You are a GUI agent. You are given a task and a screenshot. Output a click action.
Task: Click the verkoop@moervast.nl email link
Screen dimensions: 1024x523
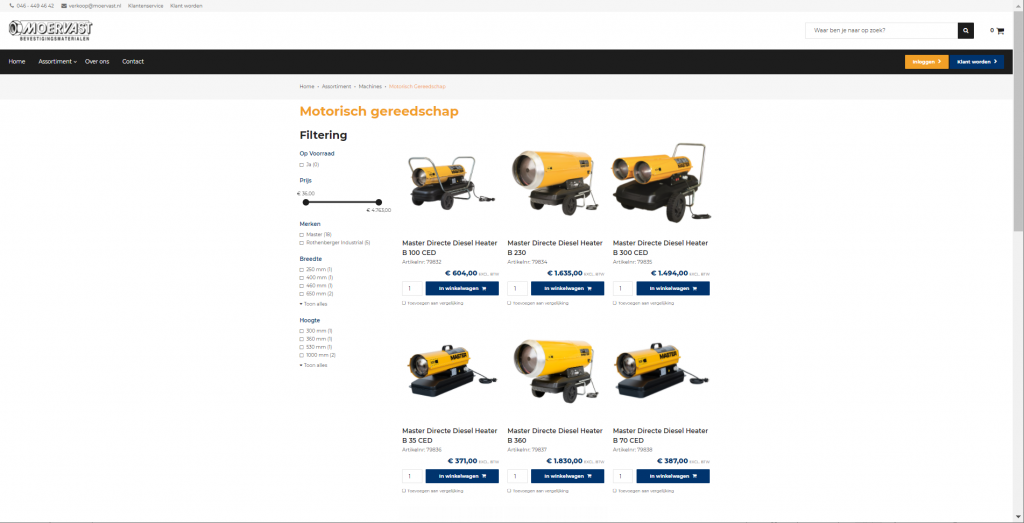pos(91,6)
